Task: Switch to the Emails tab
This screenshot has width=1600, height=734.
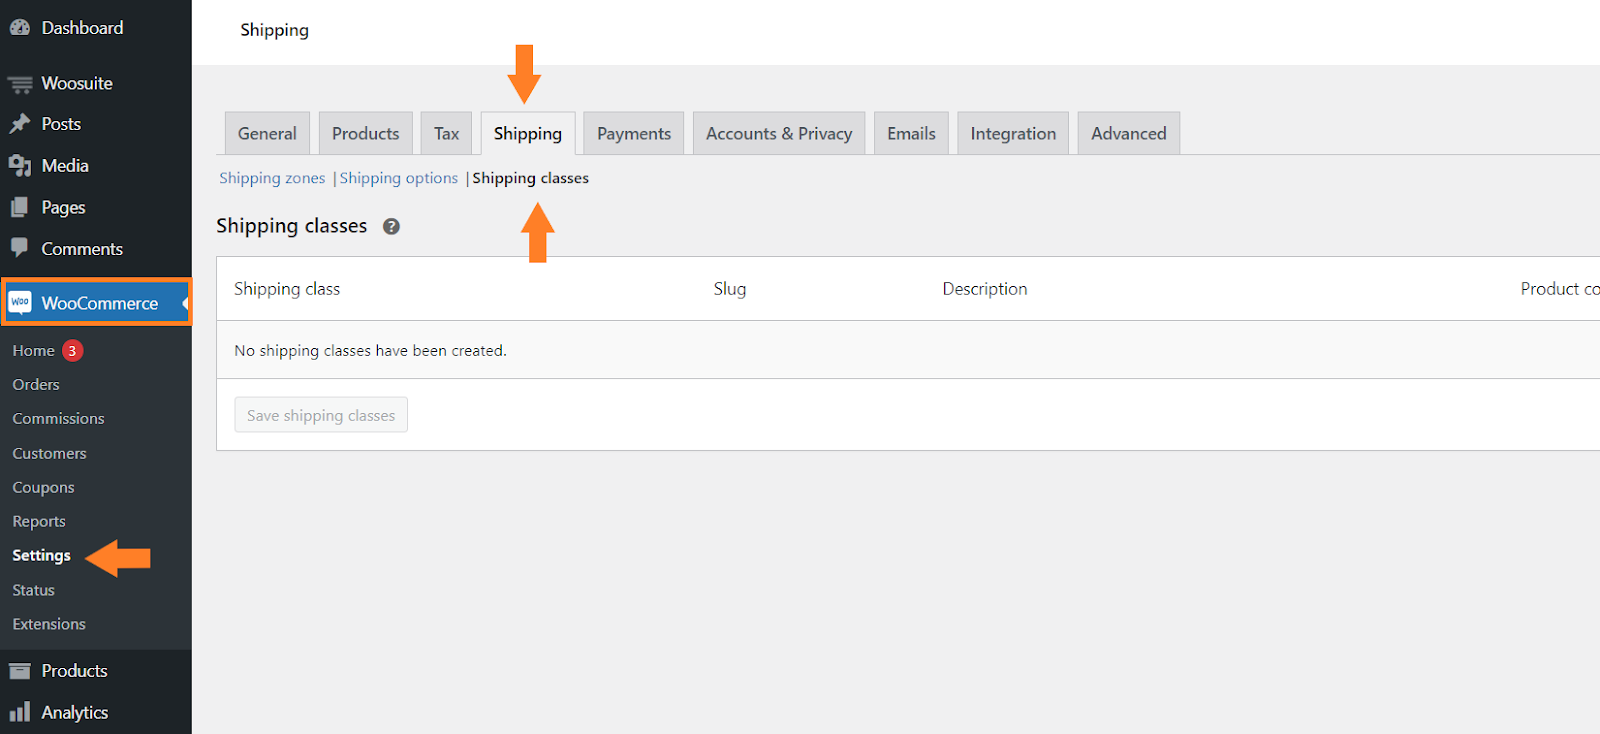Action: pos(911,133)
